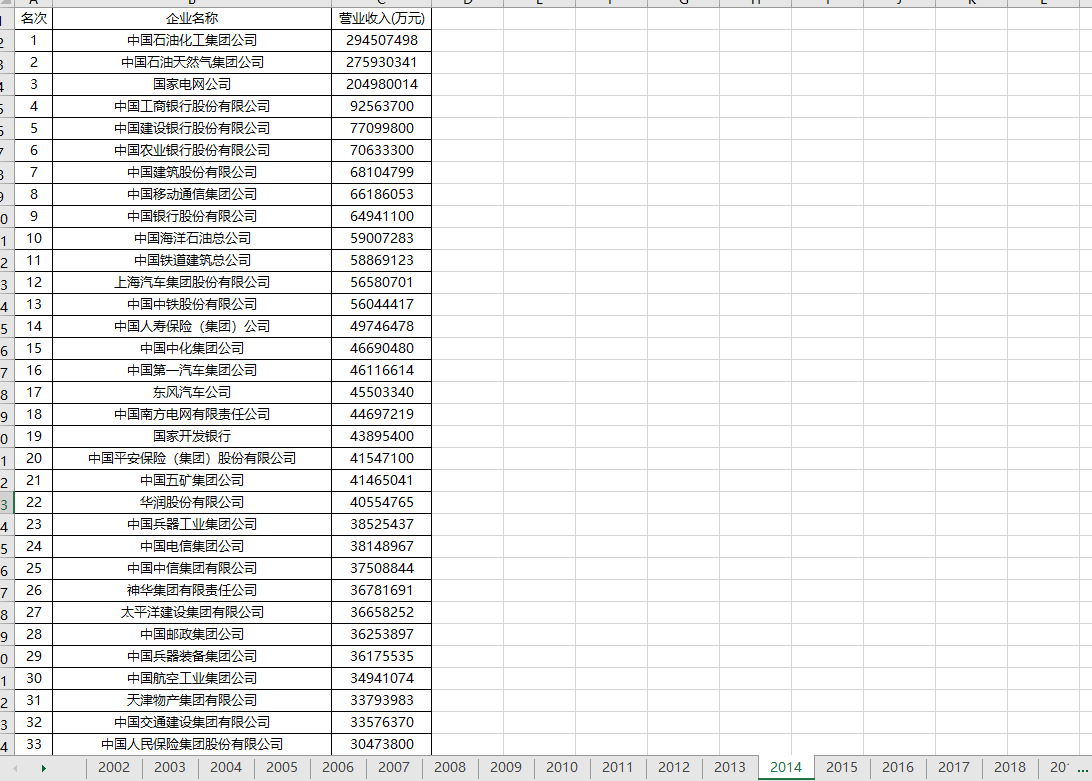Activate the 2010 sheet tab
This screenshot has height=781, width=1092.
[x=562, y=767]
